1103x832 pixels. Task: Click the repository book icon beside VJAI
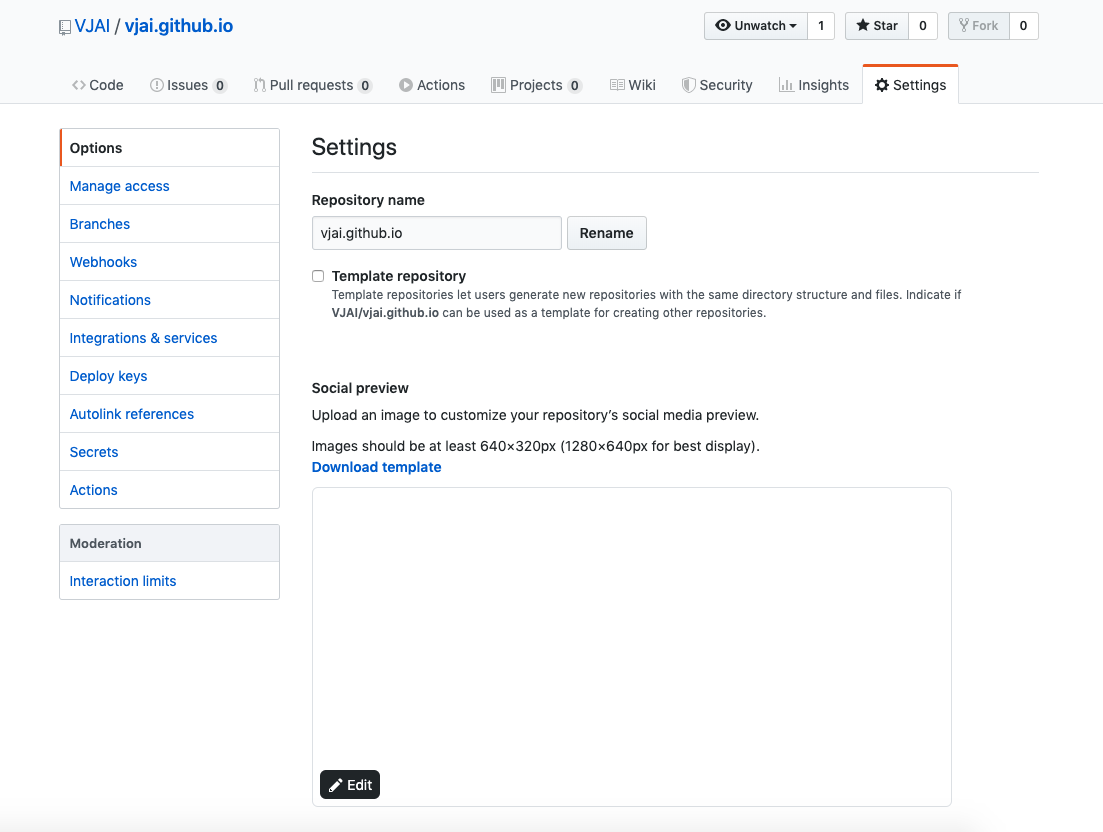point(65,27)
